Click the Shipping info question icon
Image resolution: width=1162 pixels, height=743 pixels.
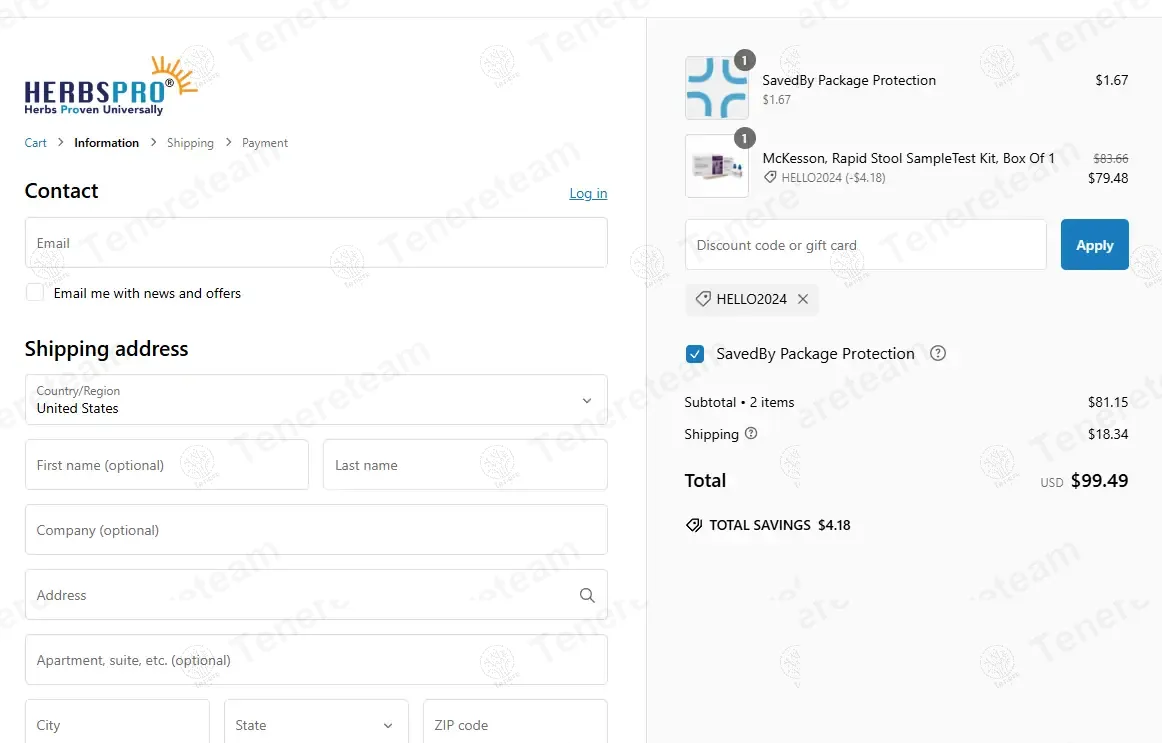tap(751, 434)
